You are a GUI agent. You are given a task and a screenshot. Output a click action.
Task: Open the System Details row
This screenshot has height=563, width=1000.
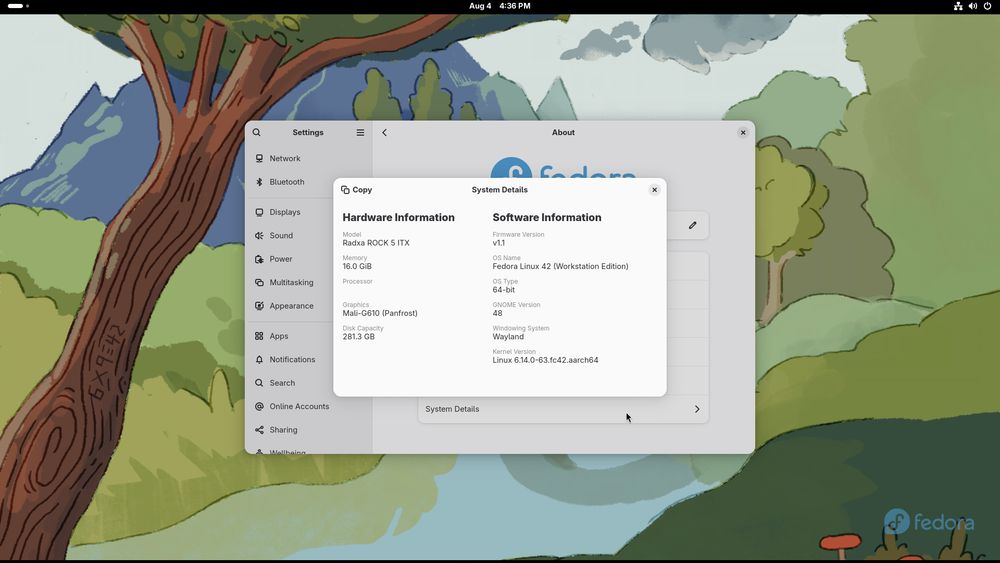coord(563,409)
